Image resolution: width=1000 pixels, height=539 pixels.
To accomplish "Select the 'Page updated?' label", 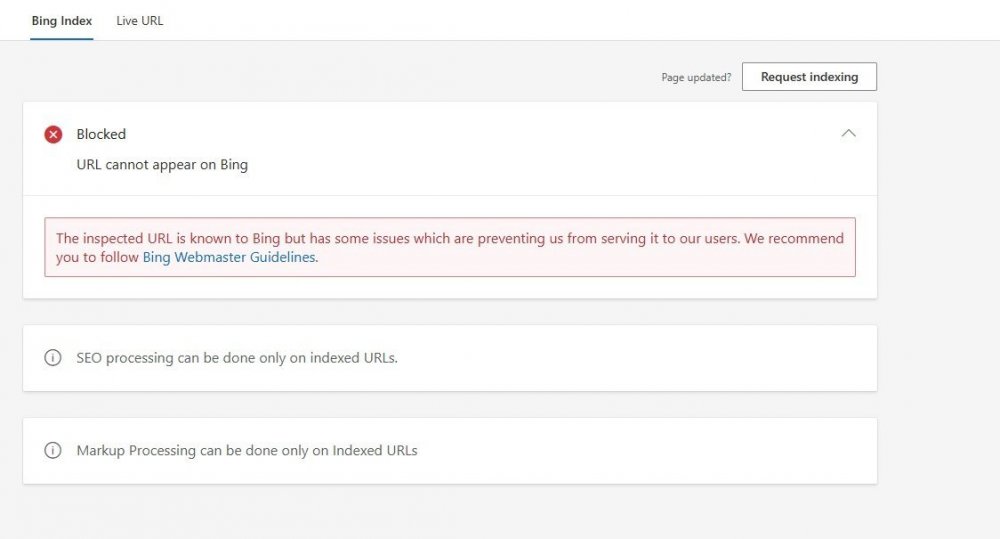I will coord(696,77).
